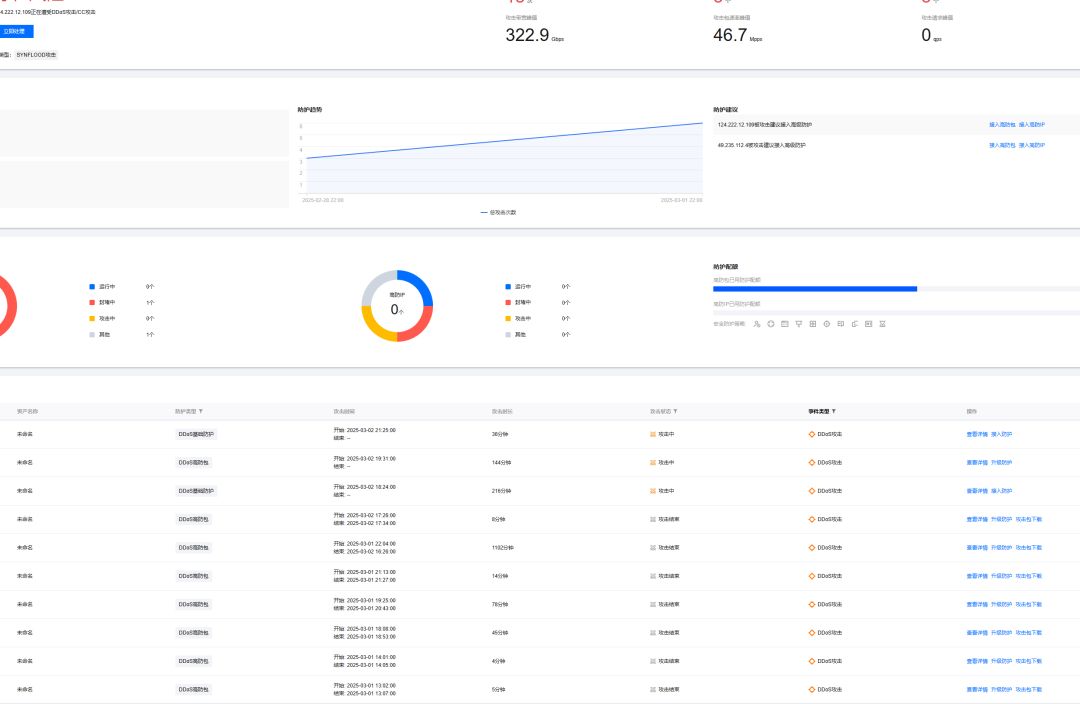
Task: Open the 攻击状态 column filter
Action: pos(675,411)
